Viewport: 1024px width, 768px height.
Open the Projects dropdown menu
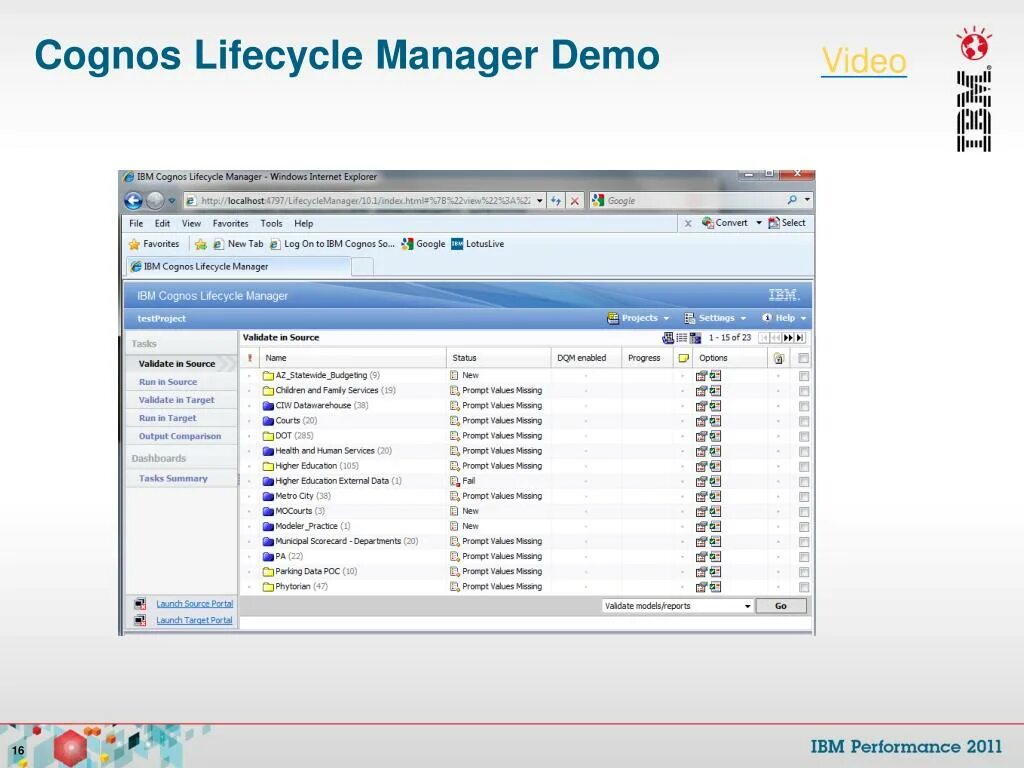[638, 318]
